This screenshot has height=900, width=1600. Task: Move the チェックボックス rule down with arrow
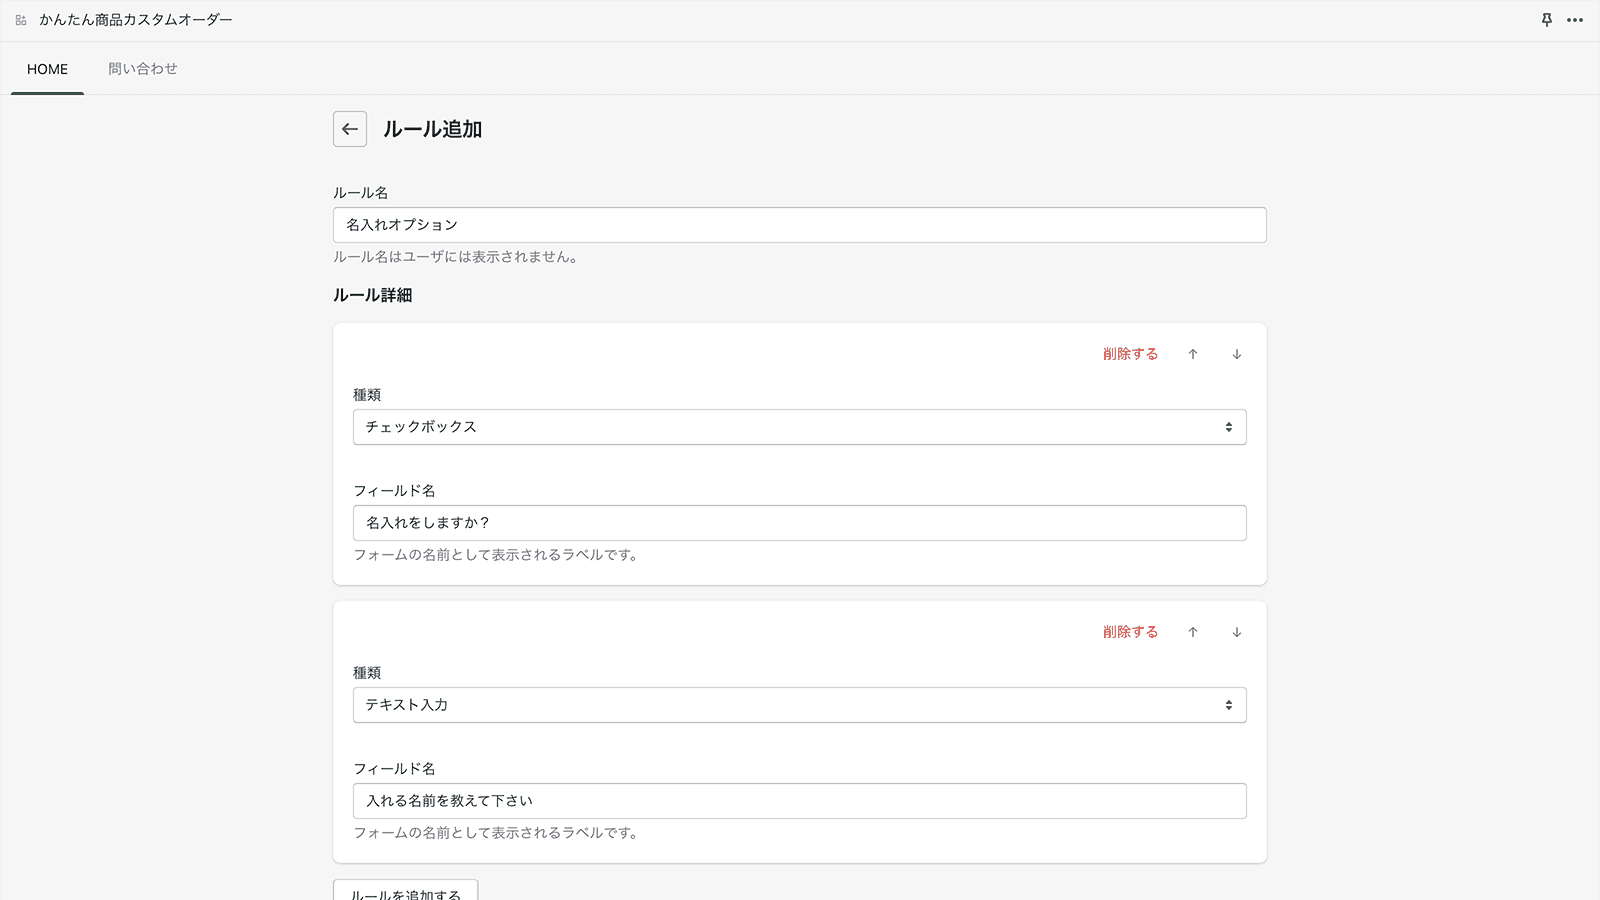[1237, 354]
